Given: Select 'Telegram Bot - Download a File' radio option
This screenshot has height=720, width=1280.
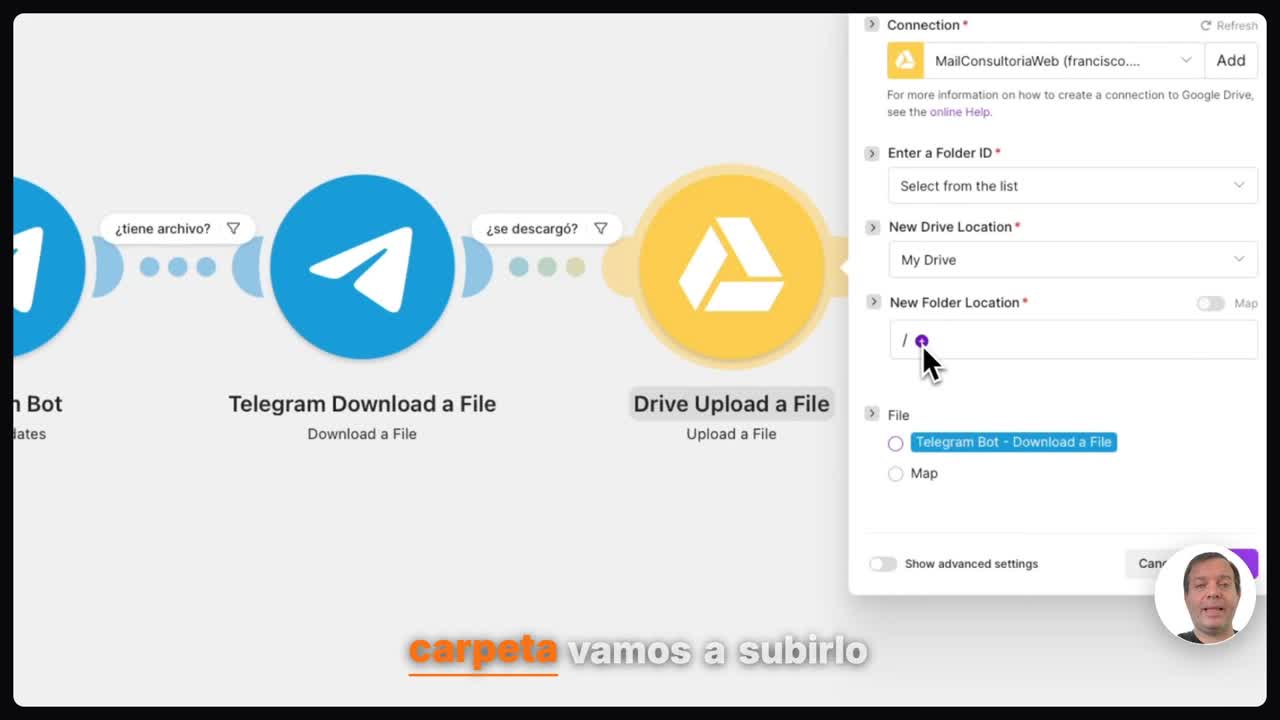Looking at the screenshot, I should [896, 443].
